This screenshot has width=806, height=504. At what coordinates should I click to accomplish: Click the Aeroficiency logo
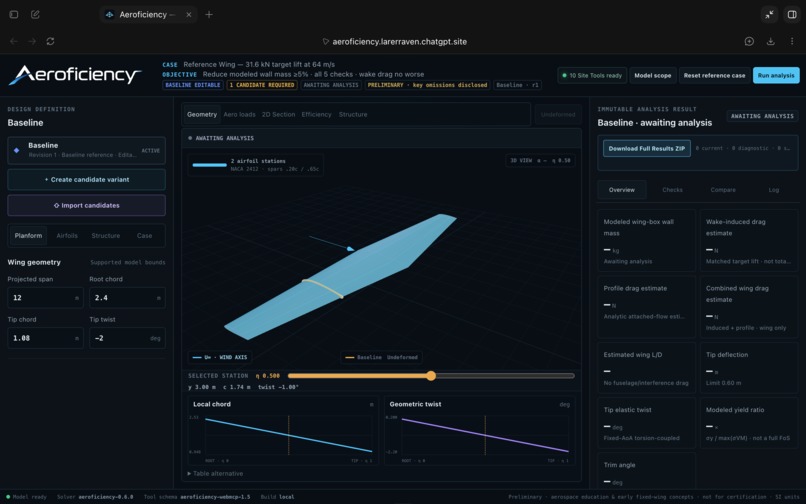pos(75,75)
